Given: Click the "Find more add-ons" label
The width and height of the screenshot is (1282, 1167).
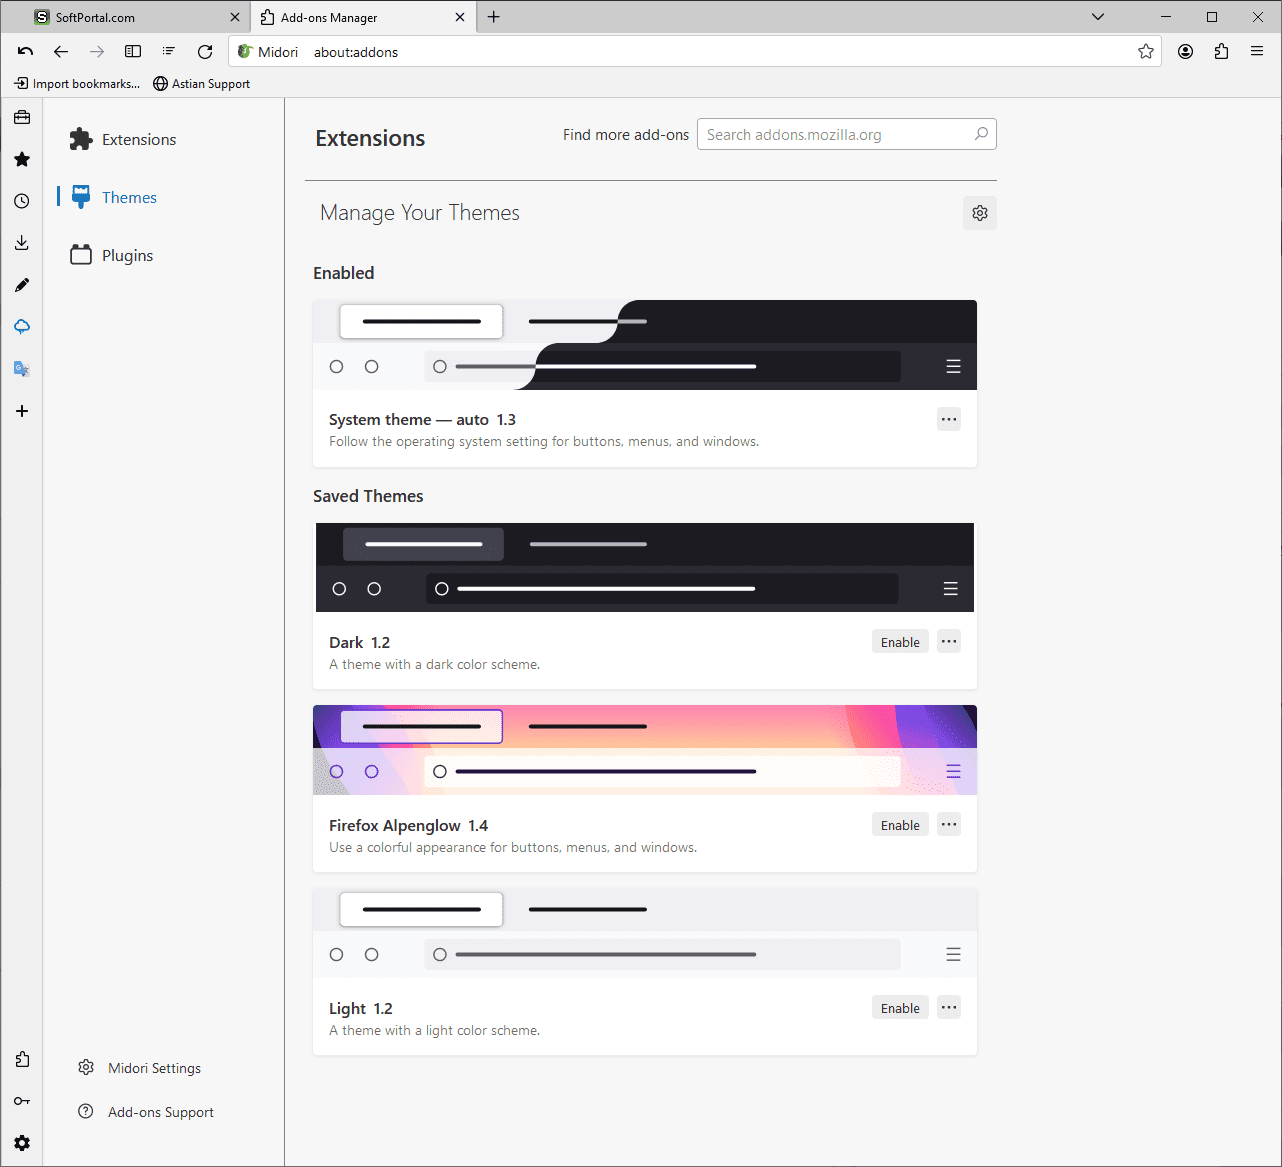Looking at the screenshot, I should point(626,135).
